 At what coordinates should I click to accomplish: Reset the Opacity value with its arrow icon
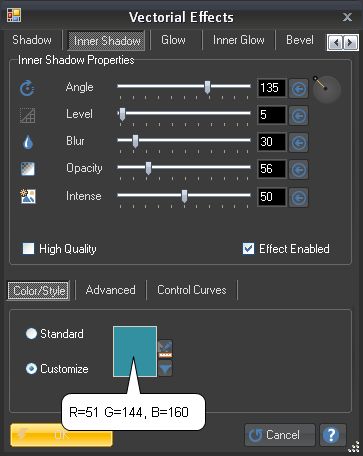pos(298,169)
